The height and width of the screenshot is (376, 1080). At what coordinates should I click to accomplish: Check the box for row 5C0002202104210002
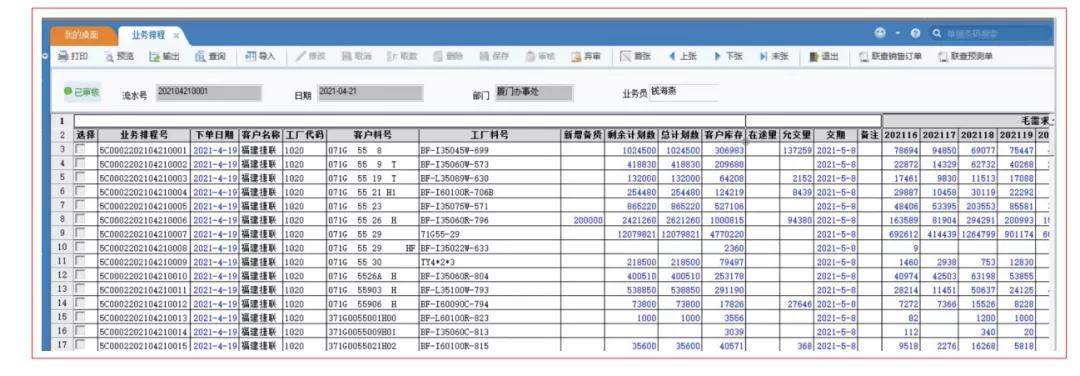click(81, 164)
